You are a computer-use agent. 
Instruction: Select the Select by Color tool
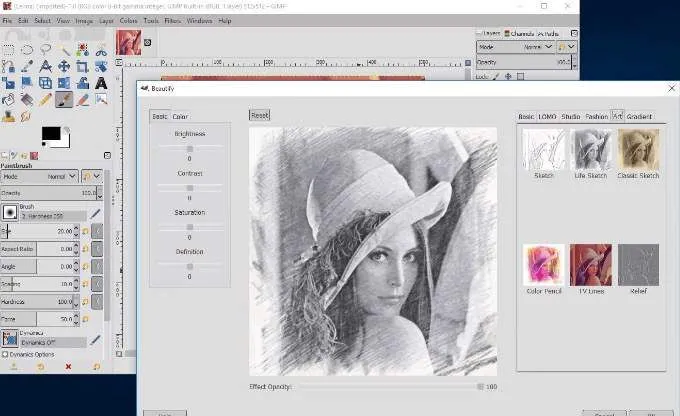point(82,49)
